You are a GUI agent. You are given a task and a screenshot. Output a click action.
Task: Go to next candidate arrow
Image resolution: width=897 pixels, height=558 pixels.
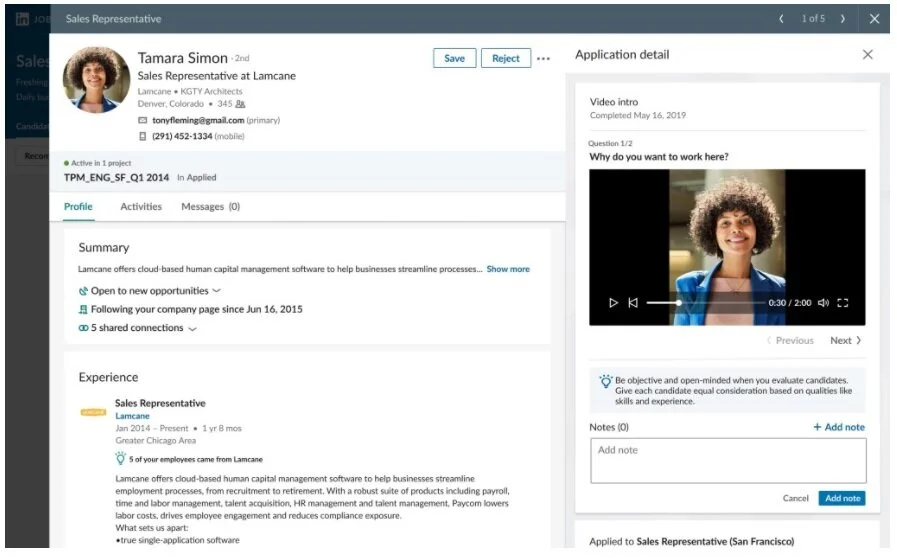tap(842, 18)
